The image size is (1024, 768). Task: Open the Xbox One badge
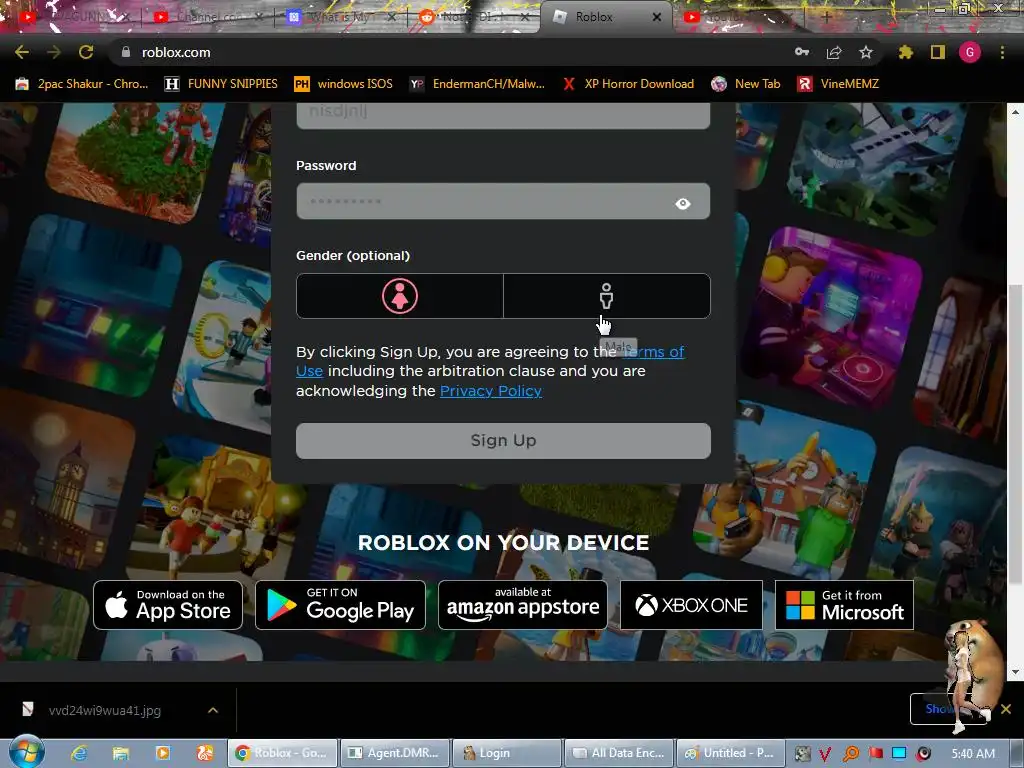click(691, 605)
